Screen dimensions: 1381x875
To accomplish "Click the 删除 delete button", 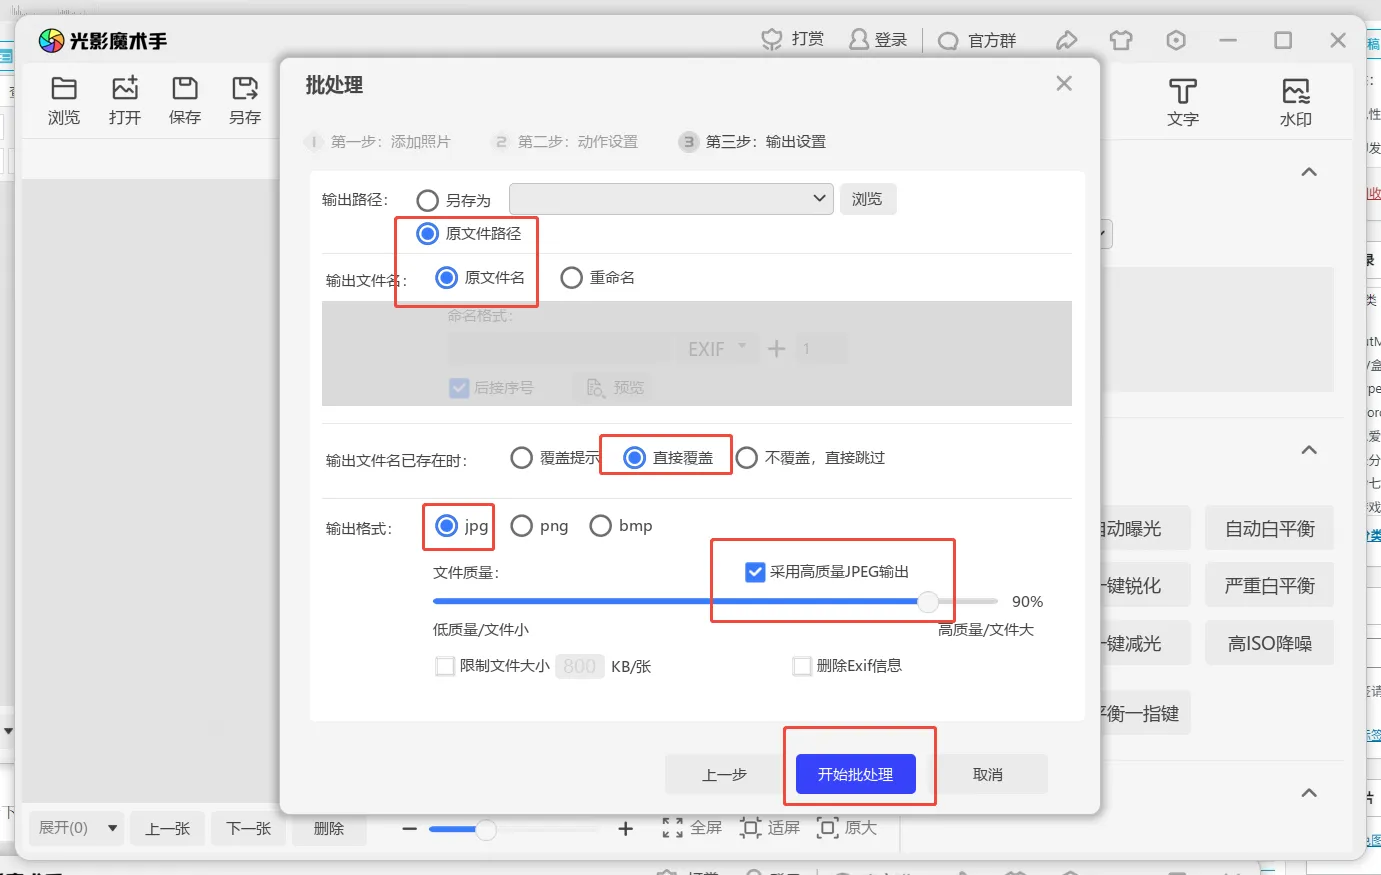I will (x=329, y=828).
